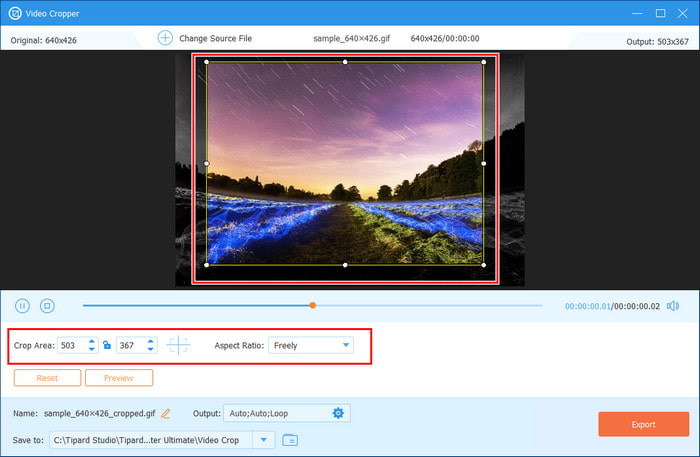Click the top-right crop corner handle
The width and height of the screenshot is (700, 457).
coord(484,62)
